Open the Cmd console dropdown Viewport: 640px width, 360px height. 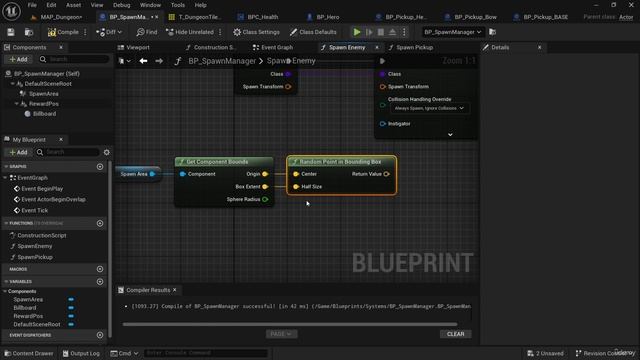coord(124,353)
